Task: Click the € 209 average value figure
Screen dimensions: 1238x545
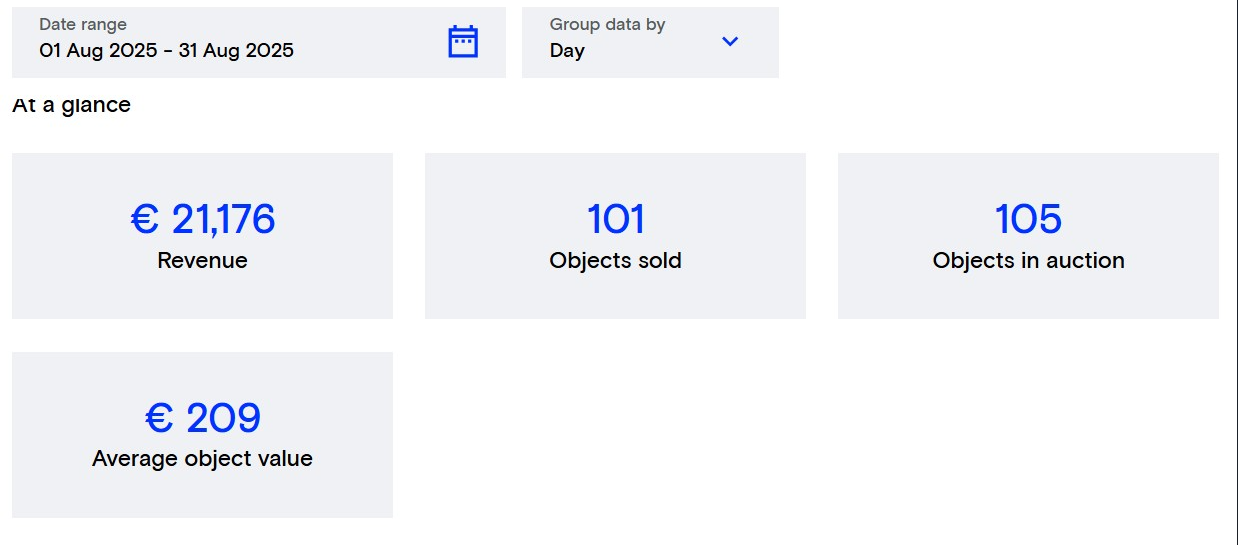Action: point(202,418)
